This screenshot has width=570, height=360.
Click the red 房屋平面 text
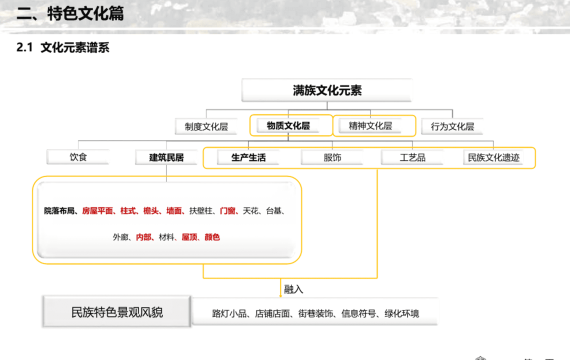97,211
